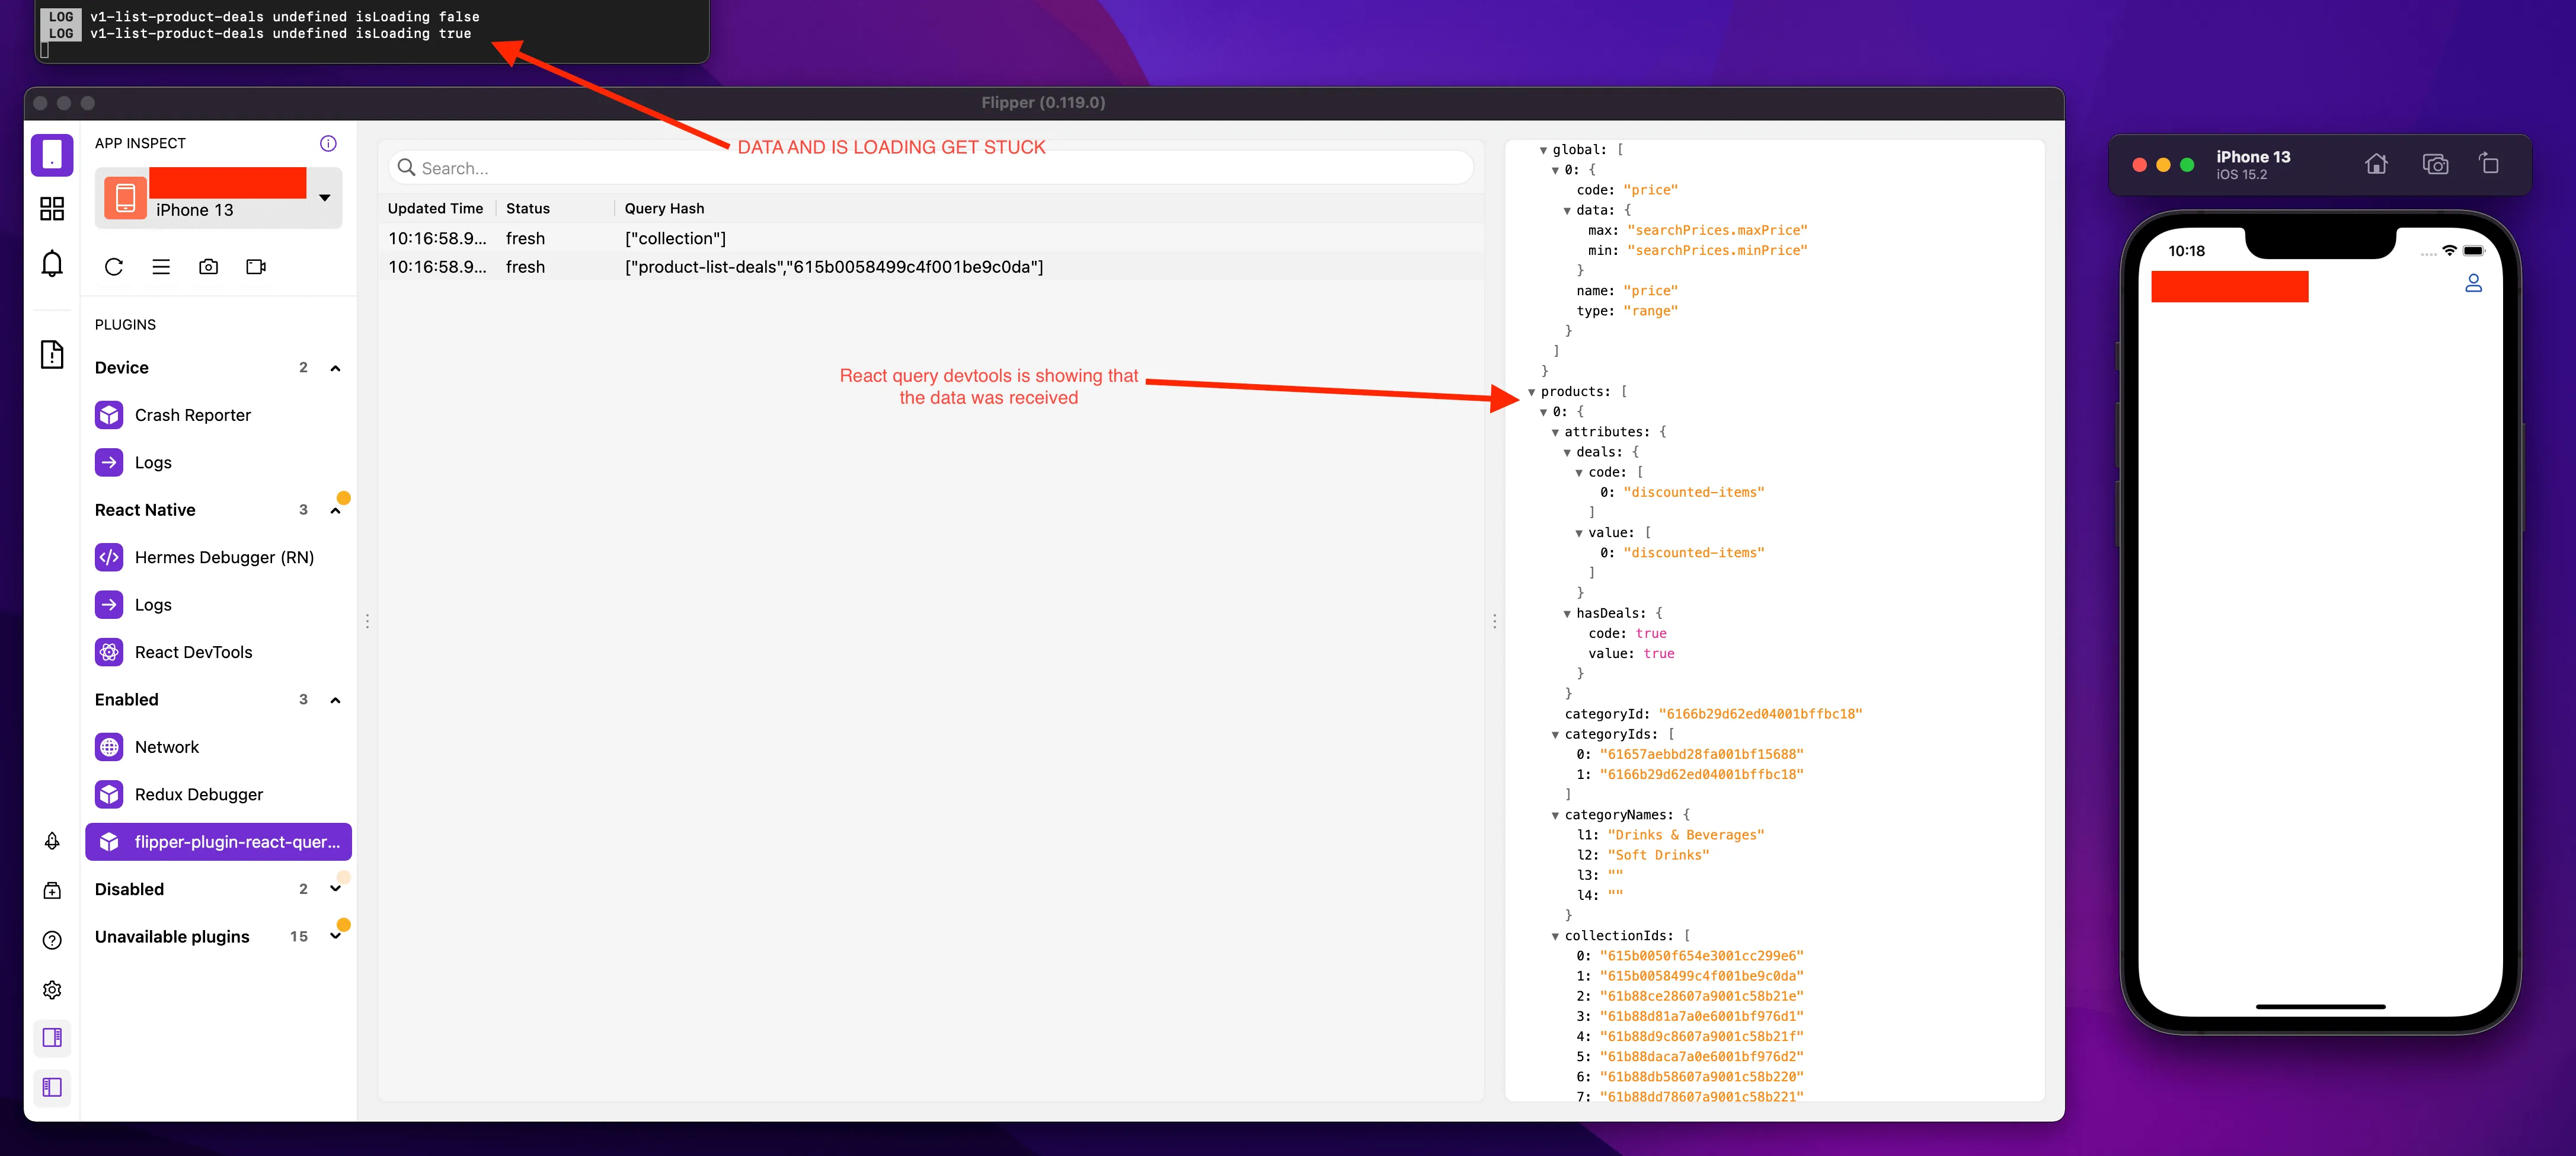2576x1156 pixels.
Task: Open the plugin manager grid icon
Action: (52, 208)
